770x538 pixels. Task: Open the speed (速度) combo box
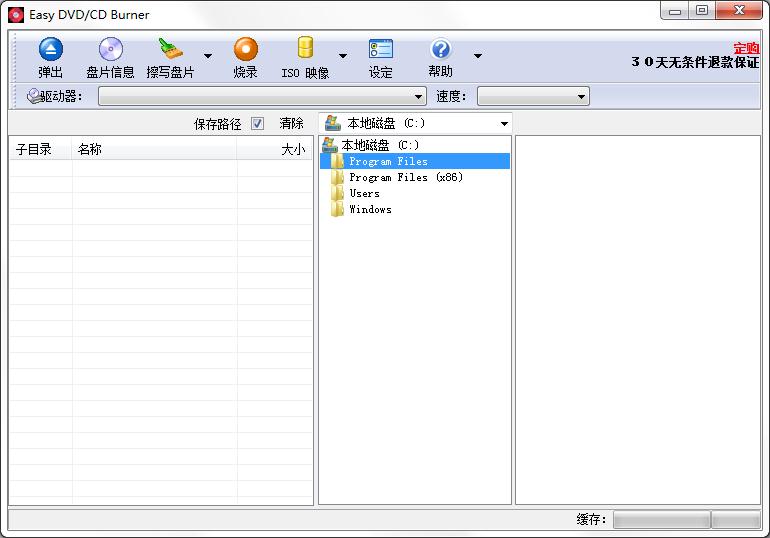coord(533,97)
